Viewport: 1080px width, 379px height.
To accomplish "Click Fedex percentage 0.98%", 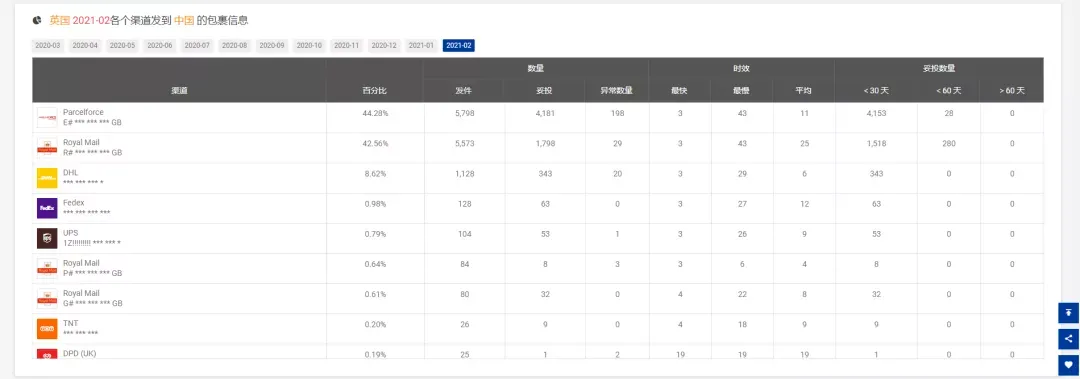I will [x=375, y=204].
